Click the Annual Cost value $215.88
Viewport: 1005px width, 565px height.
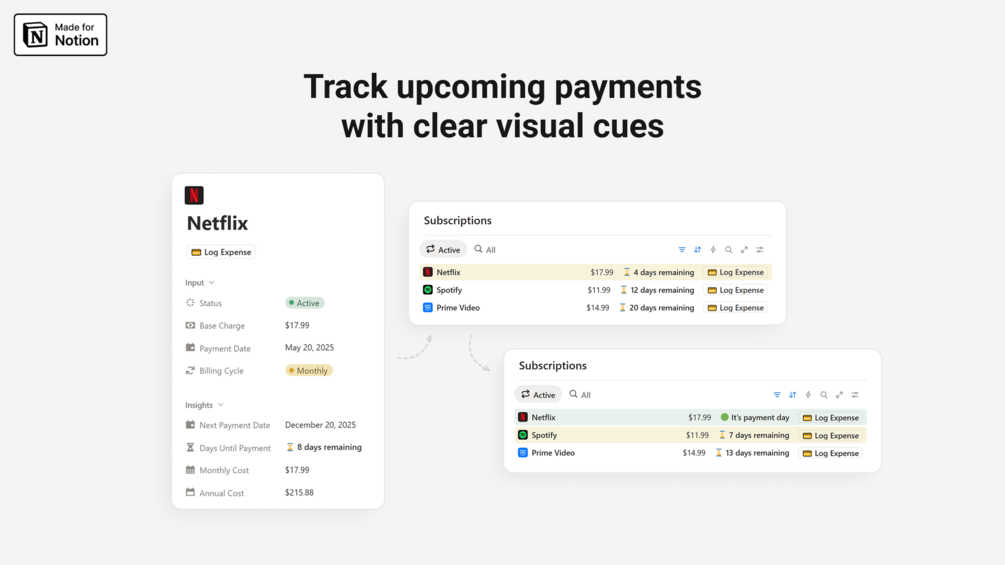tap(299, 493)
